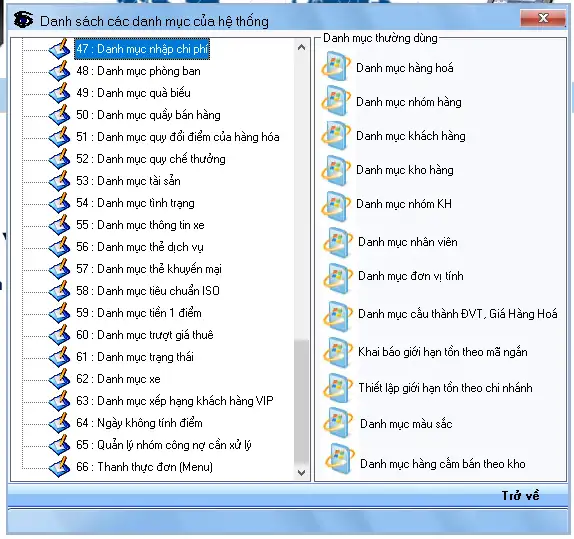This screenshot has height=539, width=574.
Task: Click the scroll down arrow of the list
Action: [301, 472]
